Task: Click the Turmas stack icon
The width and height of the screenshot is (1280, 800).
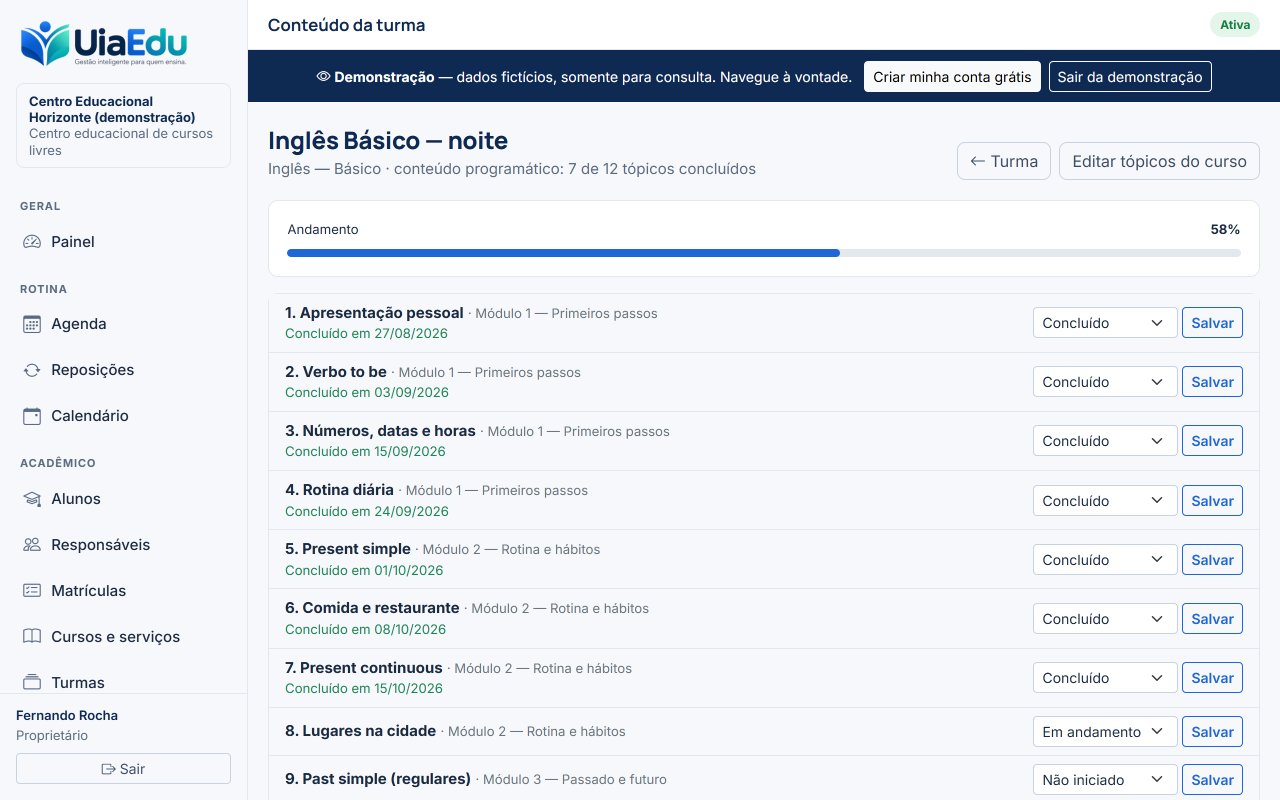Action: (x=32, y=683)
